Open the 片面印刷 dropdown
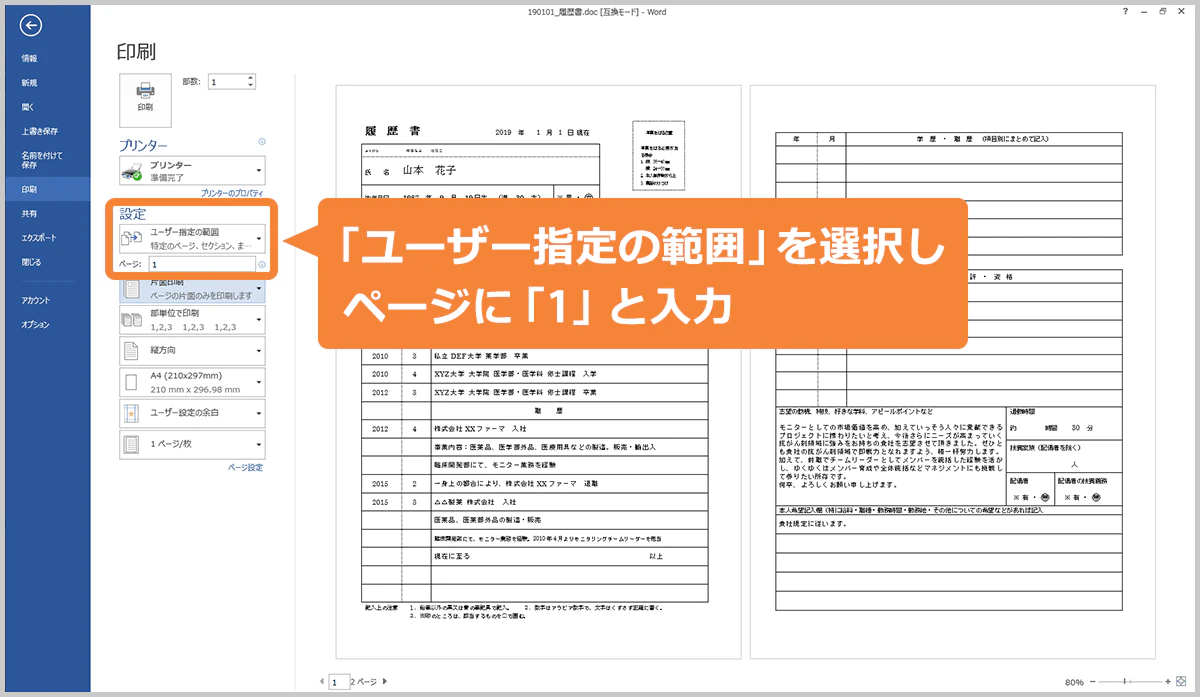The height and width of the screenshot is (697, 1200). (x=192, y=289)
